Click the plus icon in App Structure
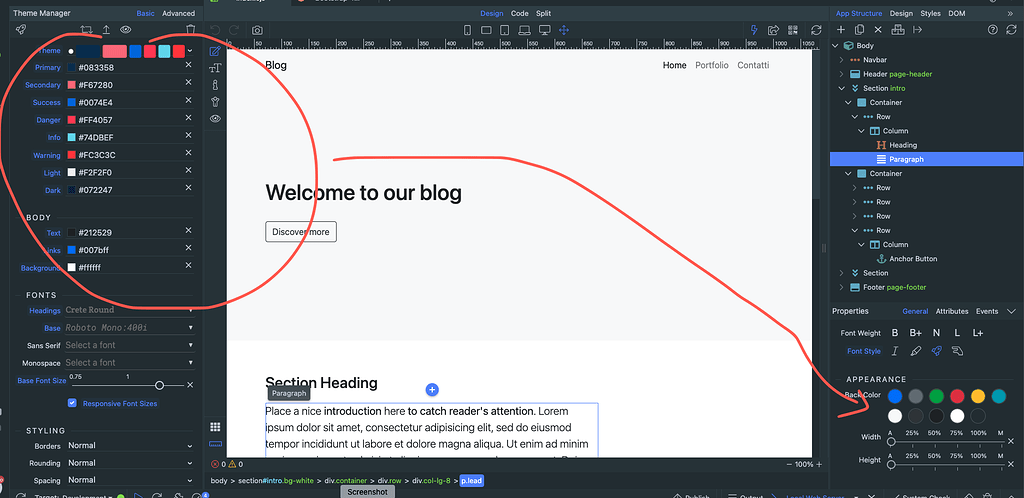 (840, 30)
